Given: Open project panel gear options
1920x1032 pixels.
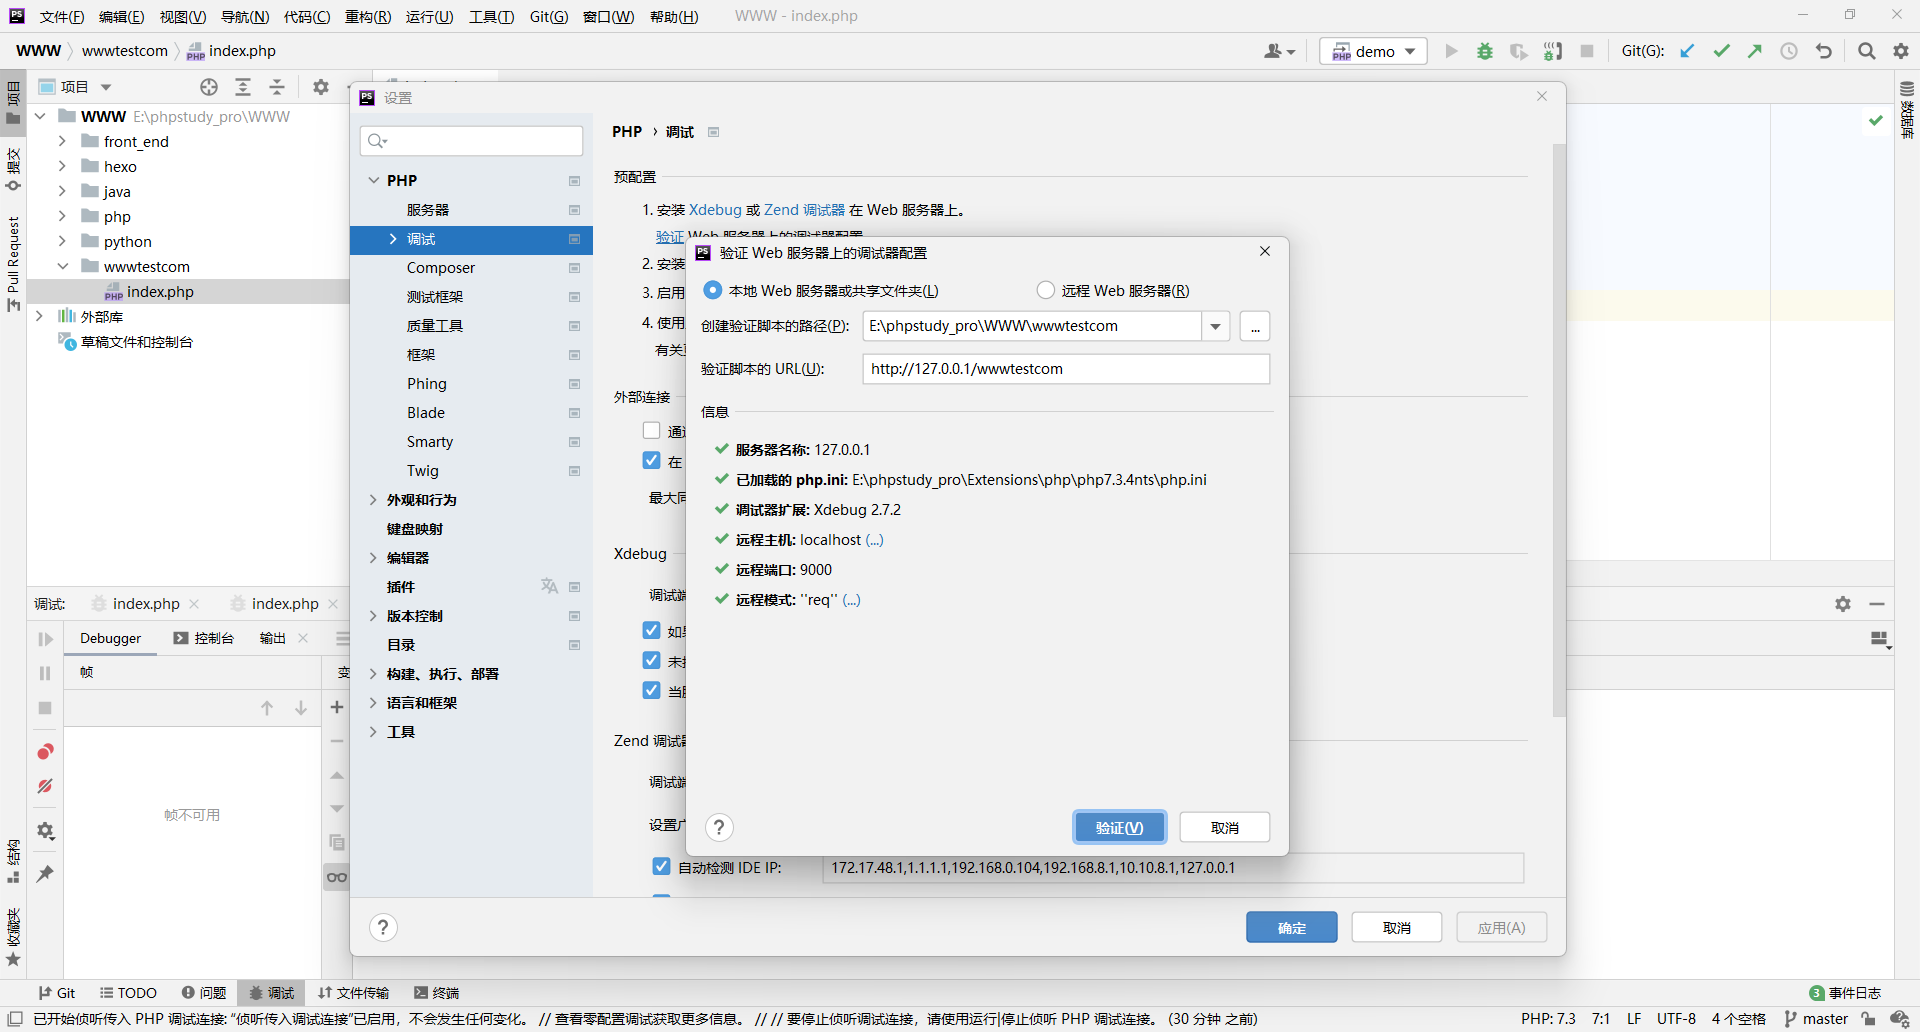Looking at the screenshot, I should click(x=320, y=87).
